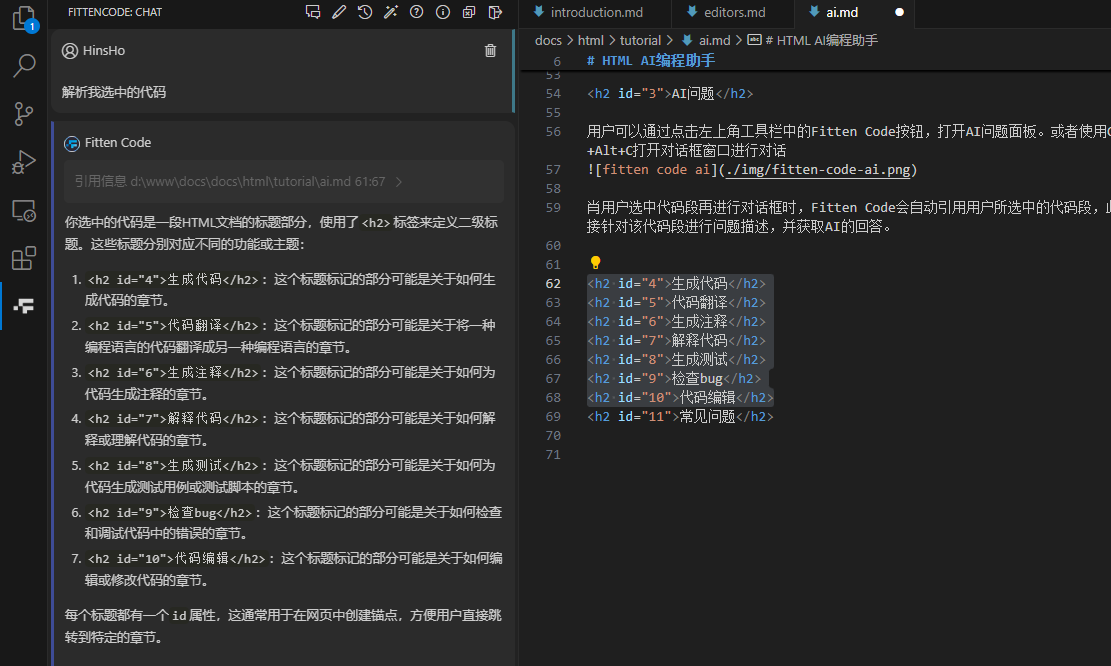
Task: Click the 代码编辑 h2 code line
Action: (680, 397)
